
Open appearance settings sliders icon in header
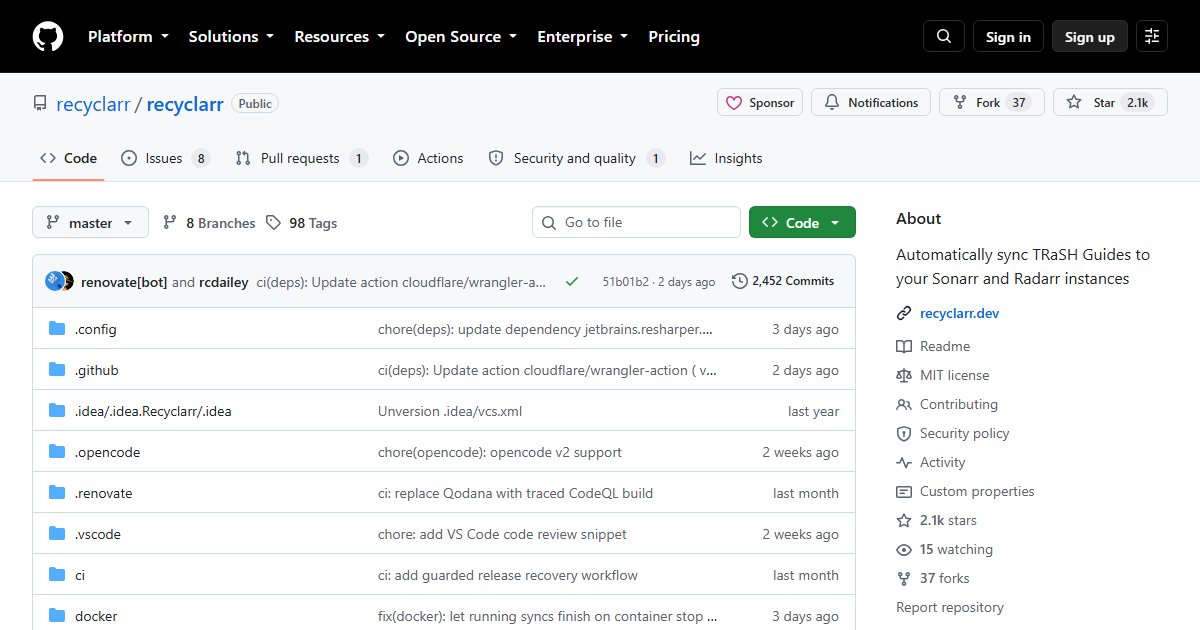click(x=1152, y=37)
